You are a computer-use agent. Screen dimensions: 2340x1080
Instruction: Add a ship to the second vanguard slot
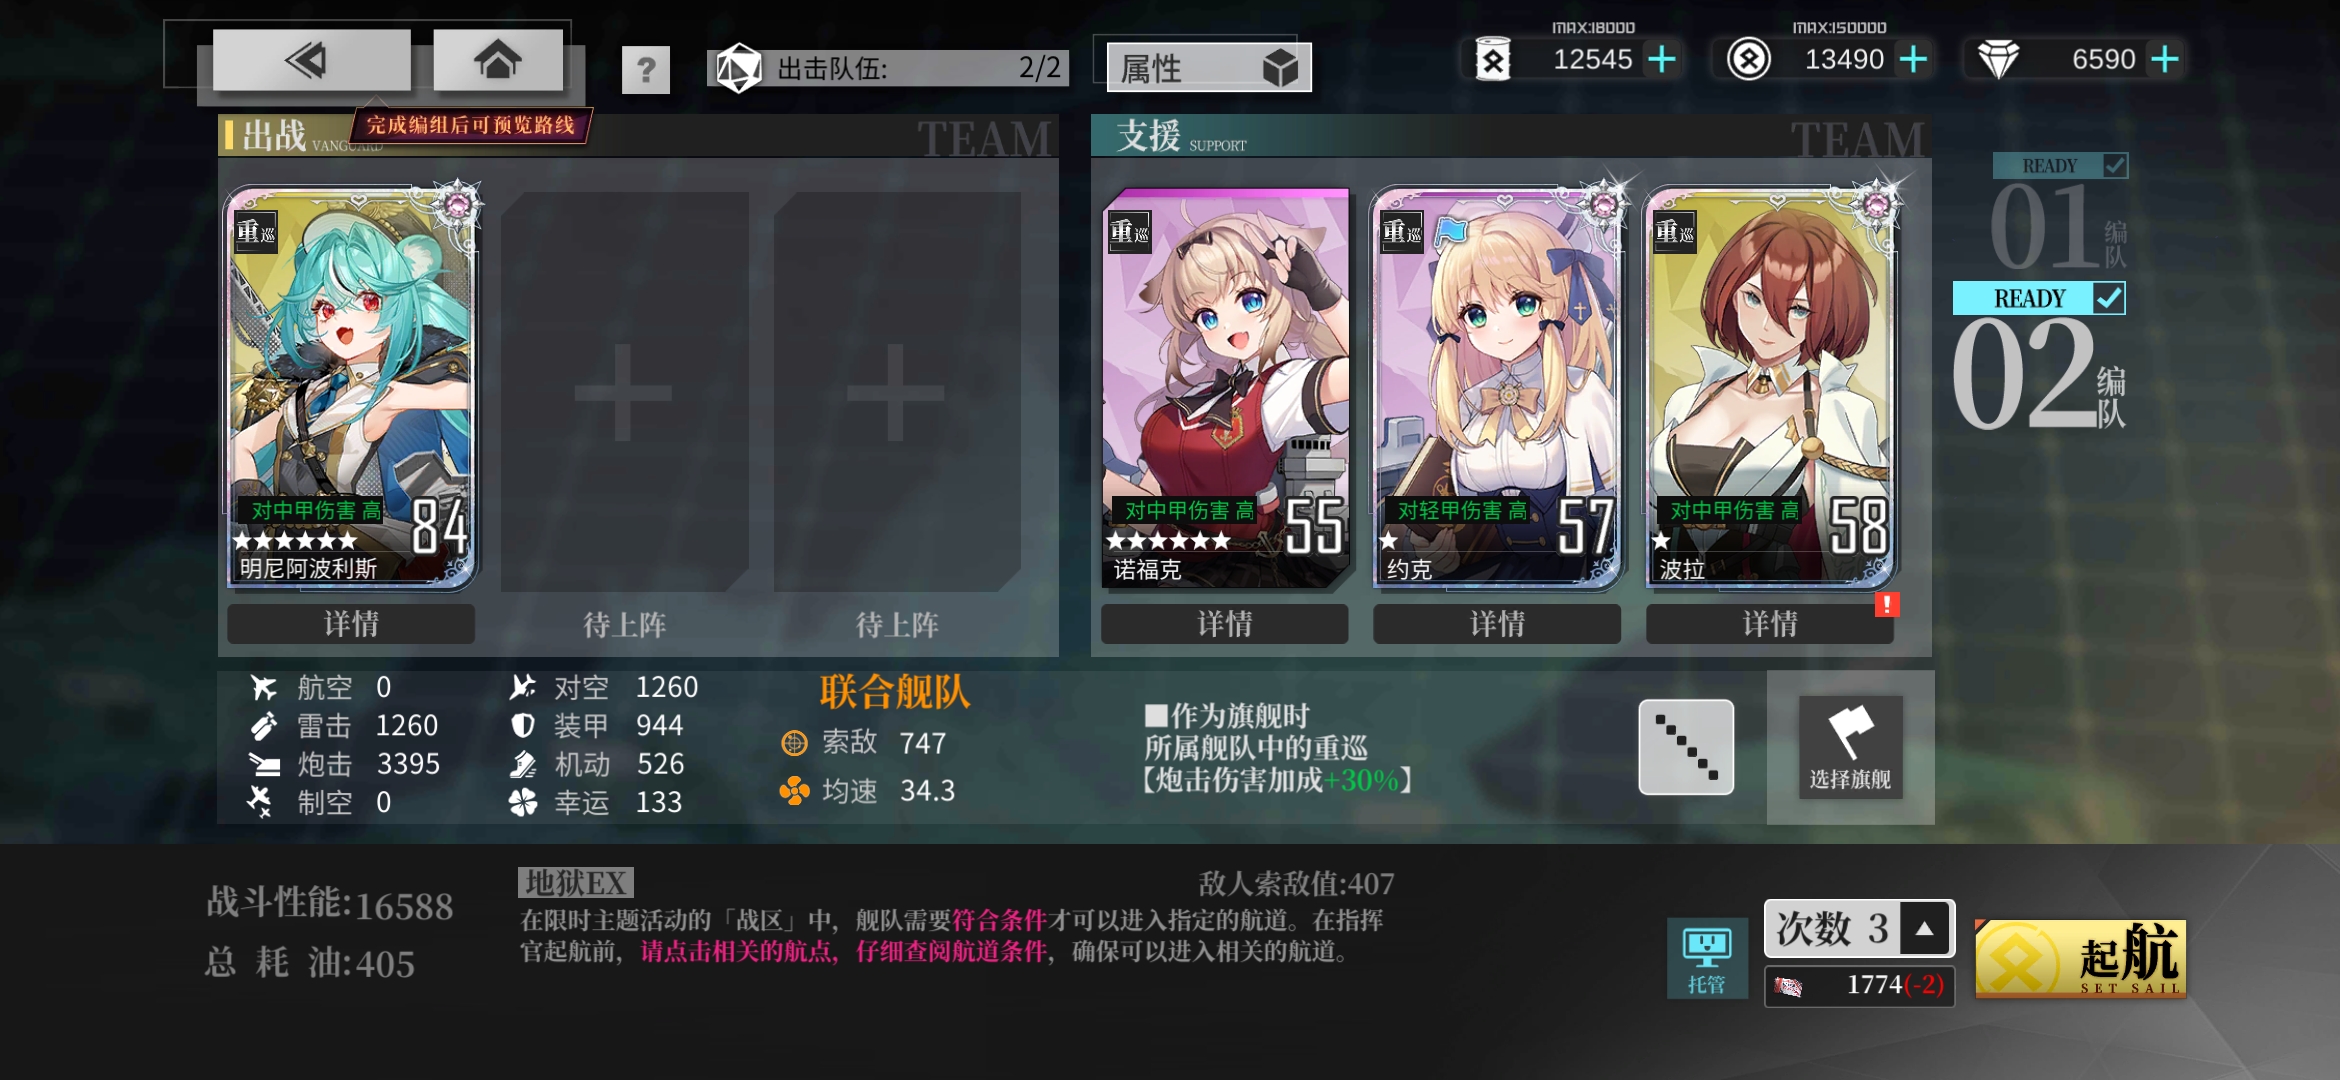(624, 392)
